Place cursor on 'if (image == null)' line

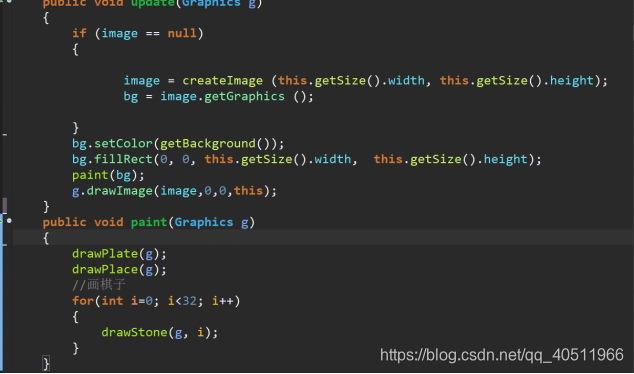point(137,33)
